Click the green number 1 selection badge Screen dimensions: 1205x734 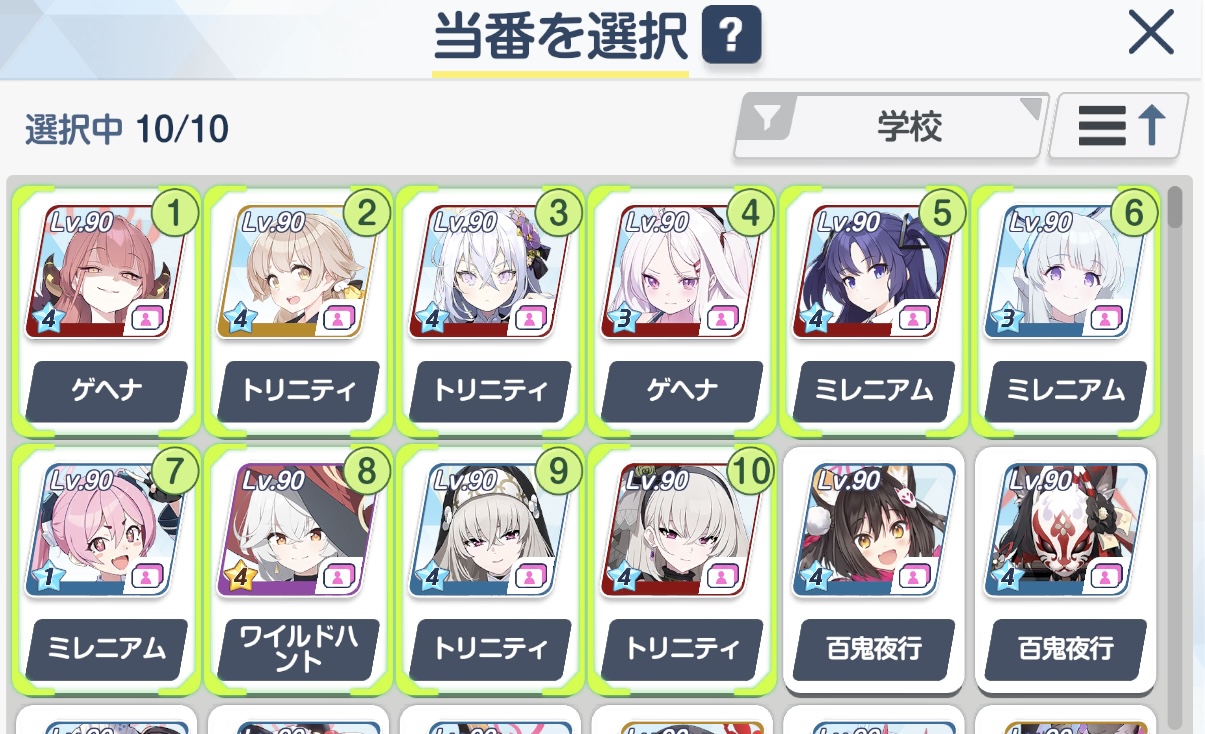coord(176,212)
